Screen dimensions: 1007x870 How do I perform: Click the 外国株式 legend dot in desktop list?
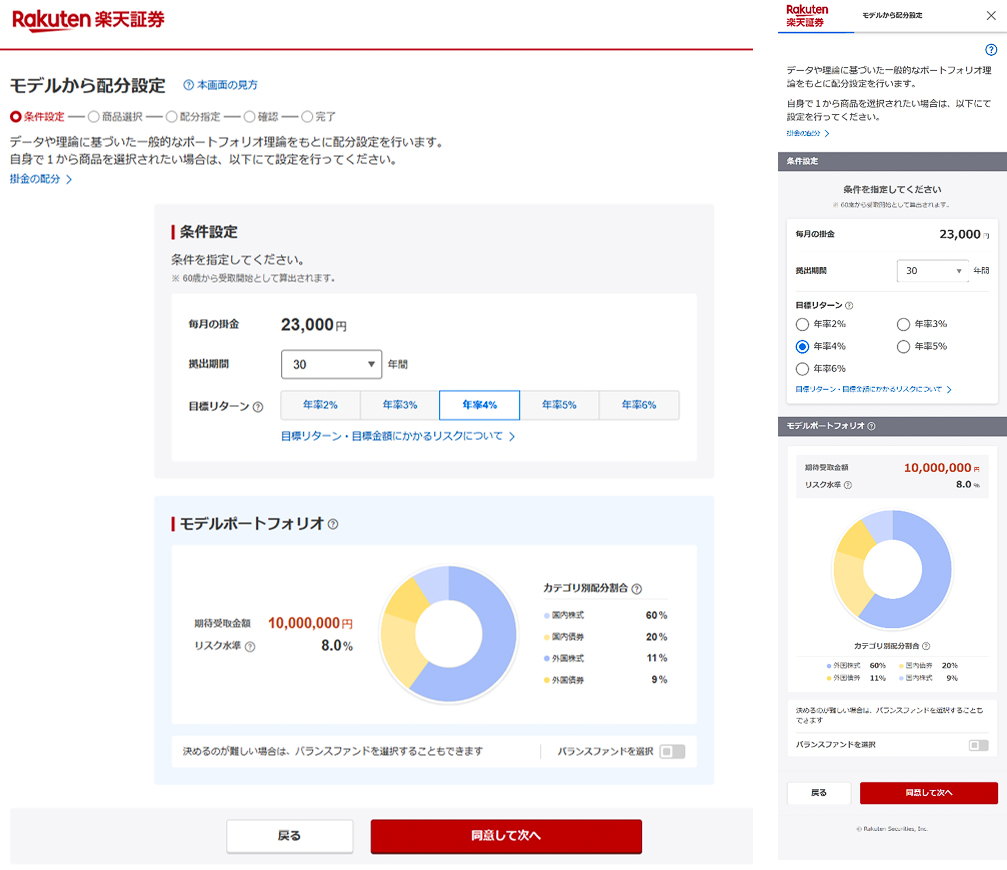(x=547, y=658)
